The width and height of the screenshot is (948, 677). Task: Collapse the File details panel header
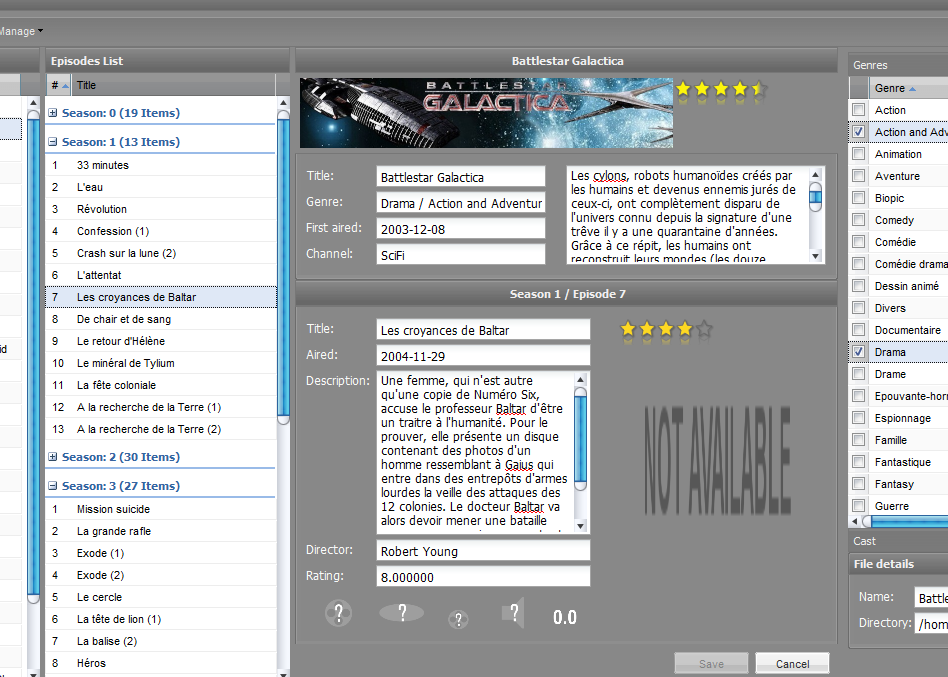[898, 564]
